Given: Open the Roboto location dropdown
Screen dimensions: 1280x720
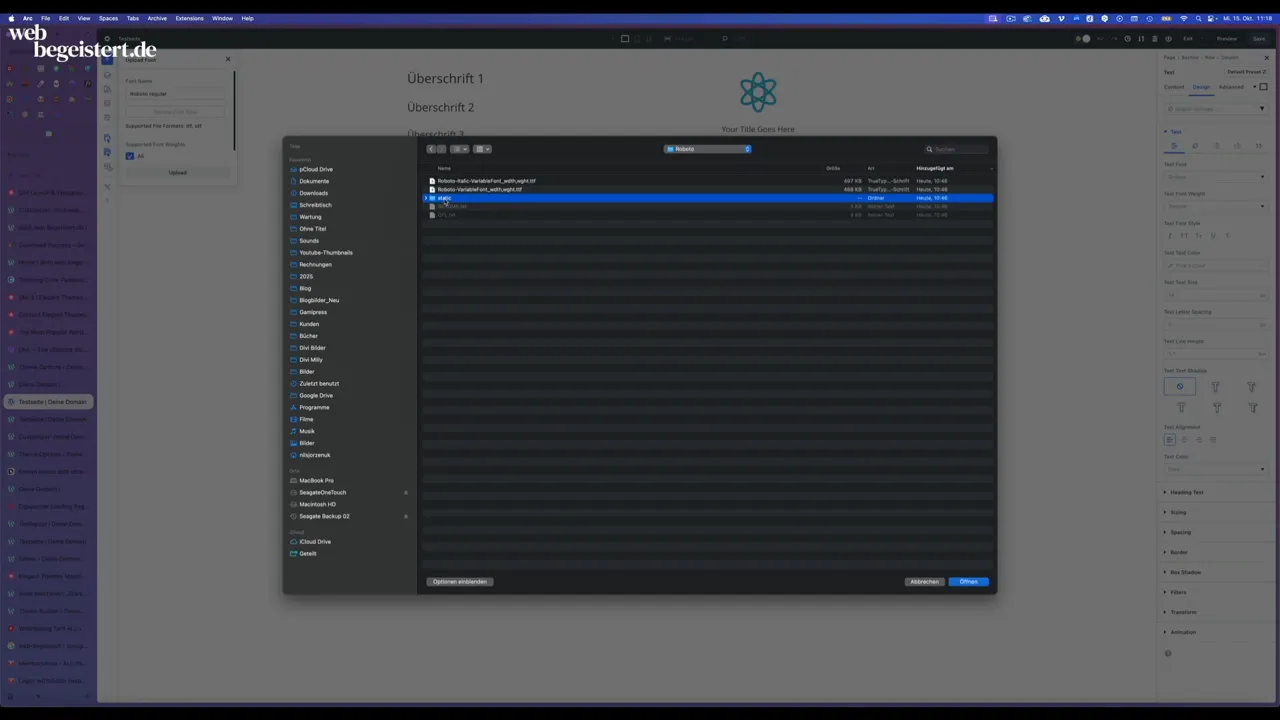Looking at the screenshot, I should (x=707, y=149).
